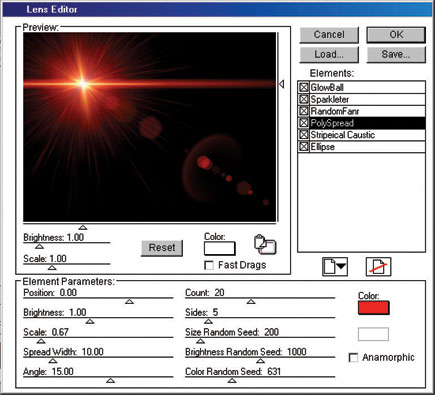
Task: Open the red element Color swatch
Action: [373, 308]
